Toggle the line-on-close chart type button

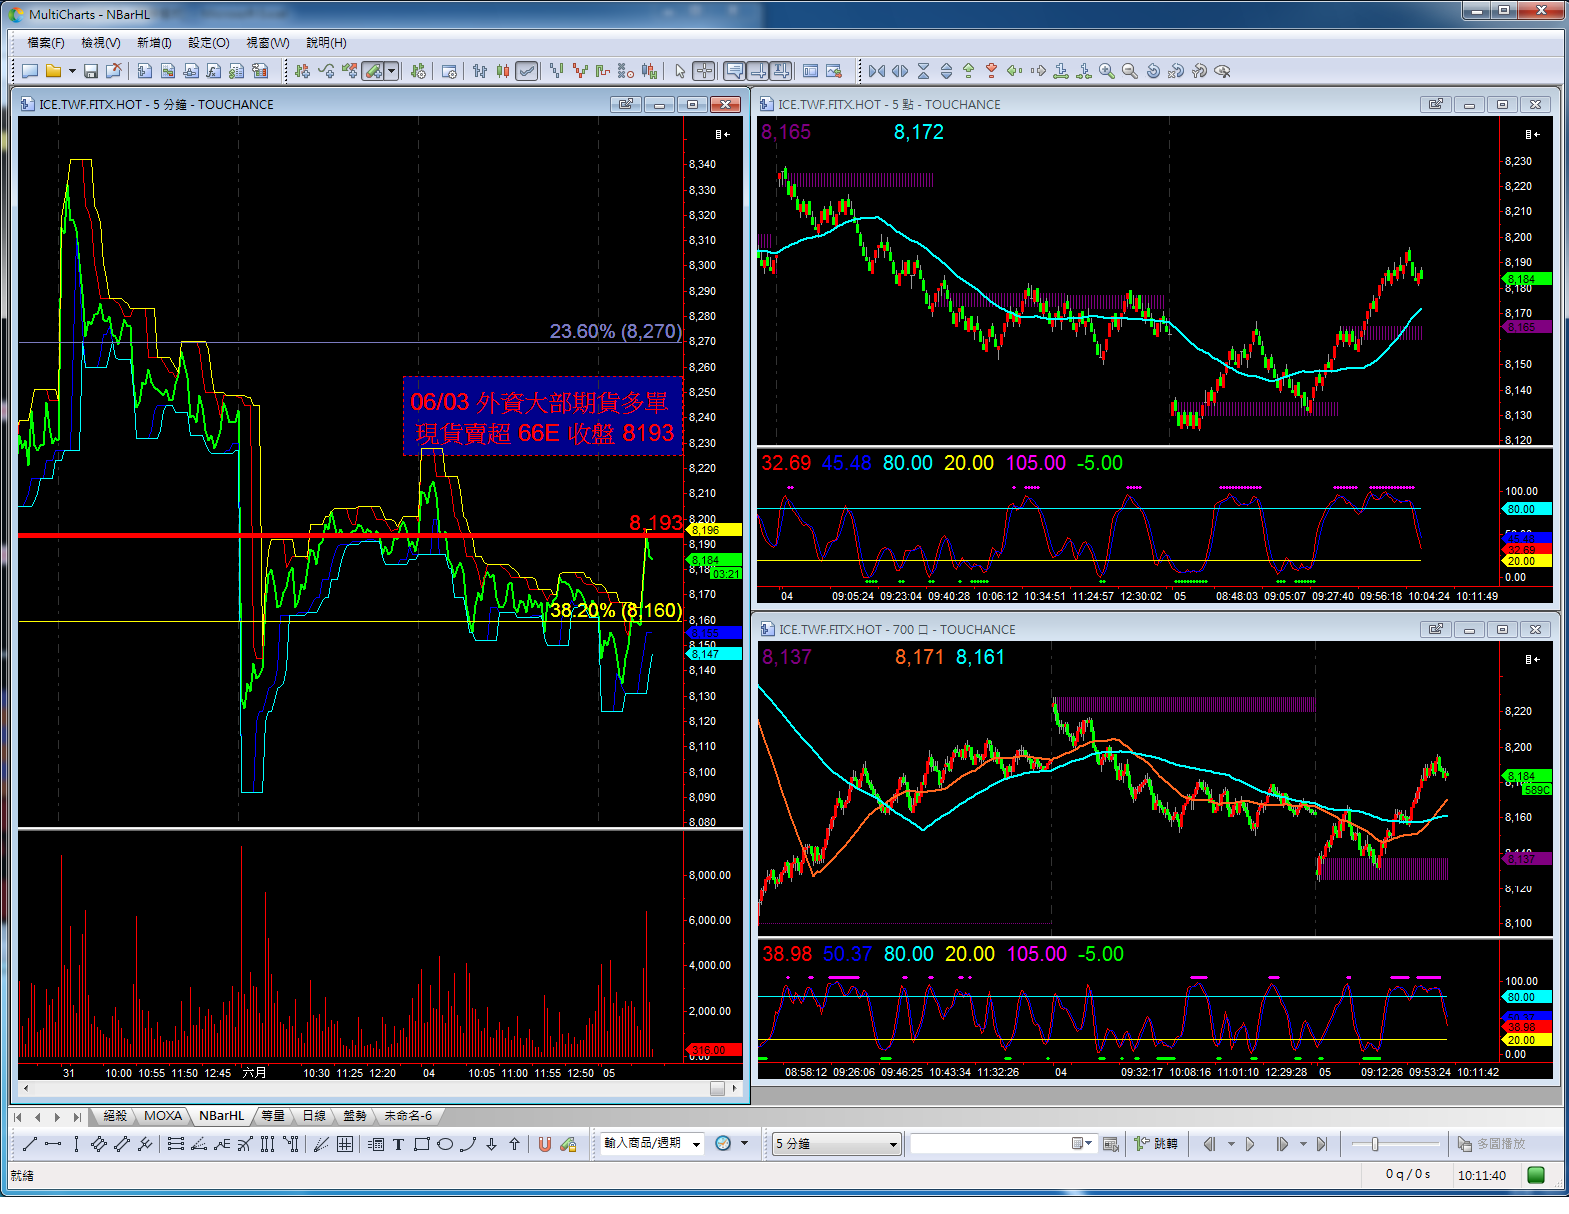click(x=527, y=71)
